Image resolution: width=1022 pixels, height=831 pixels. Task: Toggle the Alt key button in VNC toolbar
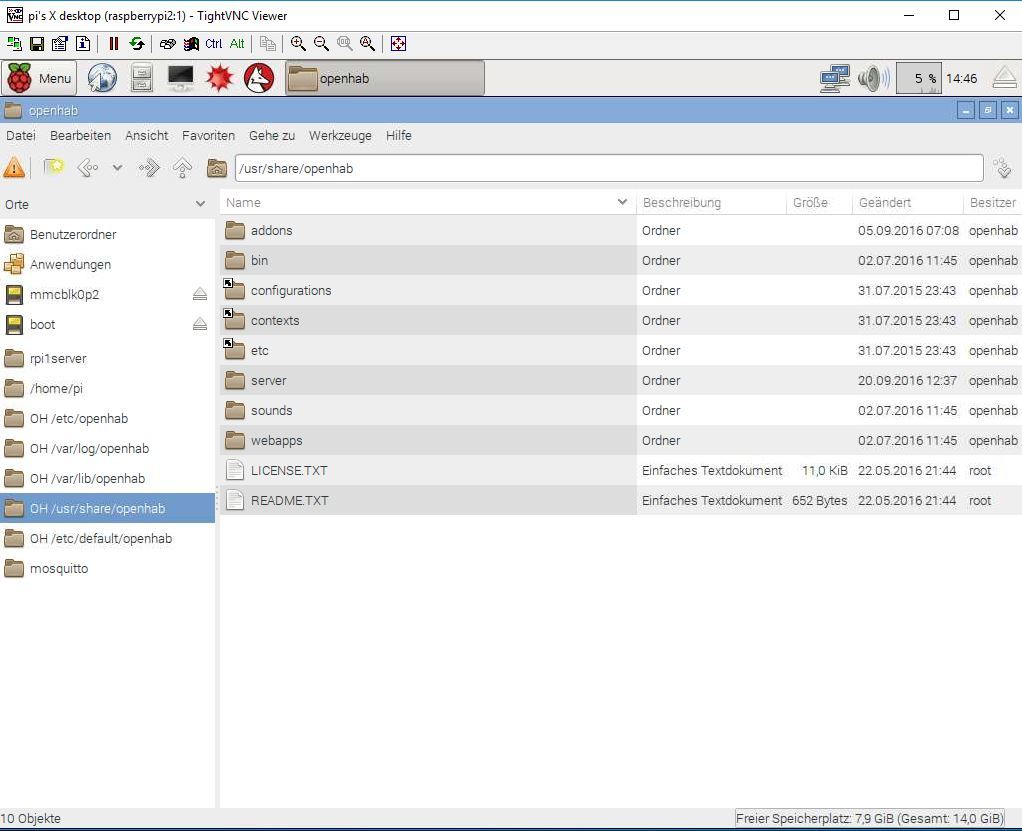[x=237, y=44]
